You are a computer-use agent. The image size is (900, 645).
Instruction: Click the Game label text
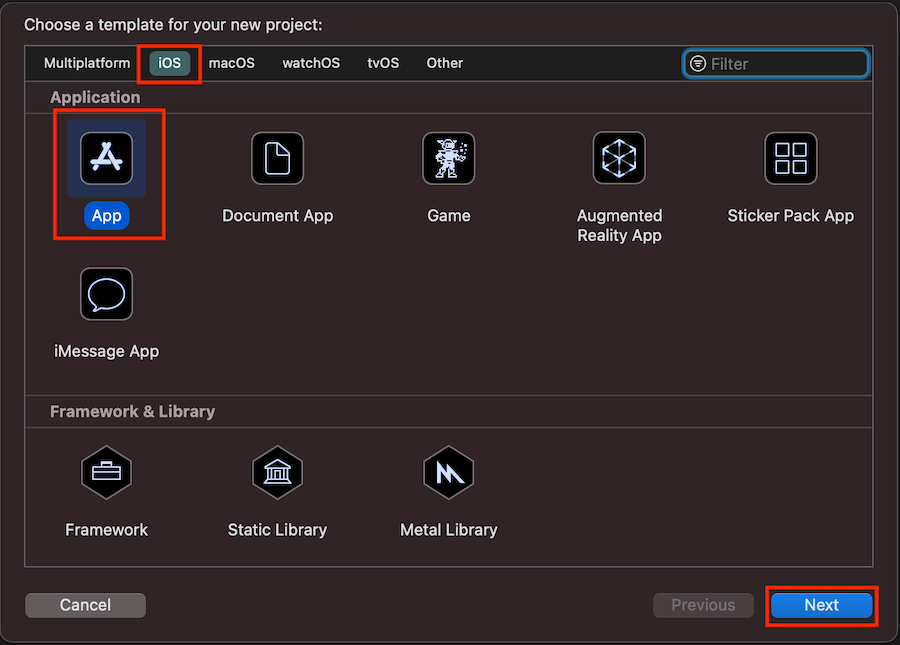(449, 216)
